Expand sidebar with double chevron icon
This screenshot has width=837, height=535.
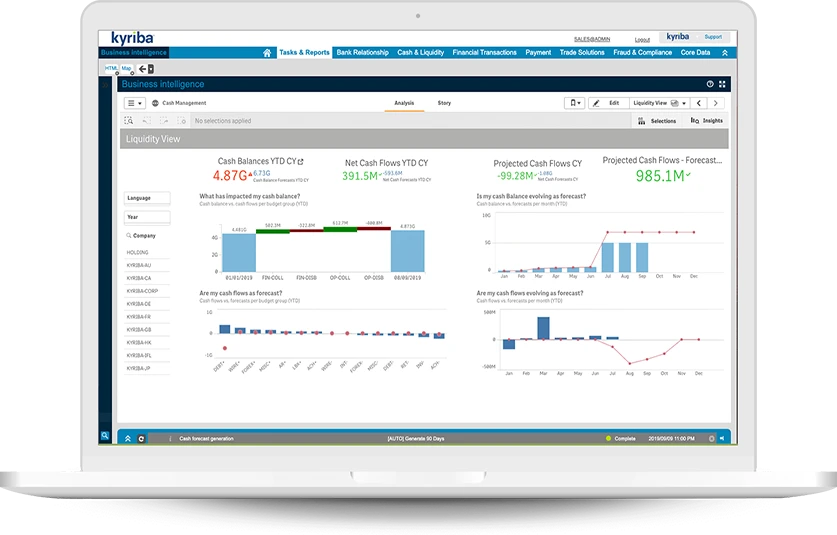(x=105, y=84)
